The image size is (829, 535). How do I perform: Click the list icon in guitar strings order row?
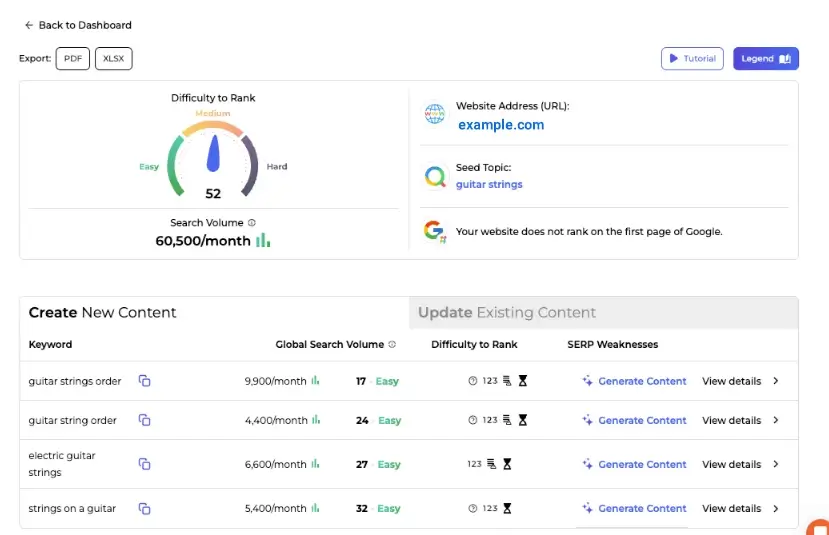507,381
